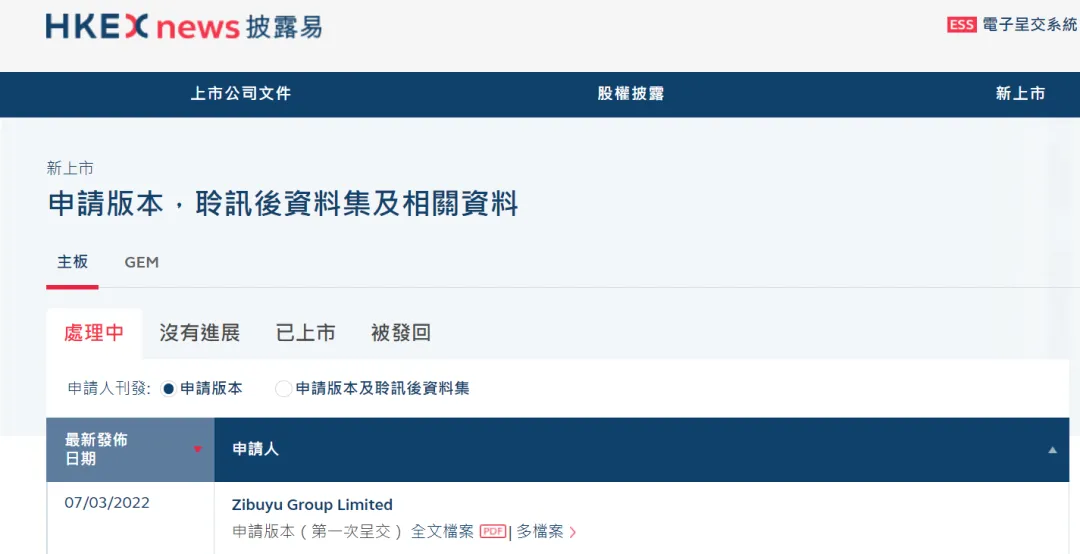Viewport: 1080px width, 554px height.
Task: Select the 沒有進展 tab
Action: point(199,333)
